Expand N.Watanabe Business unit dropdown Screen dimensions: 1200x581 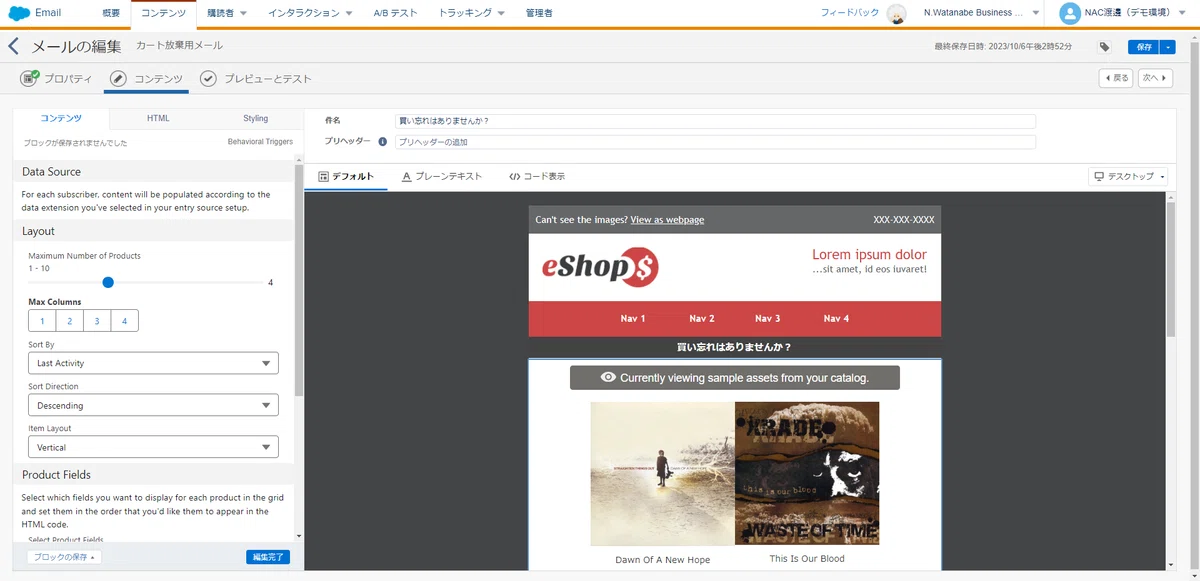[x=981, y=13]
